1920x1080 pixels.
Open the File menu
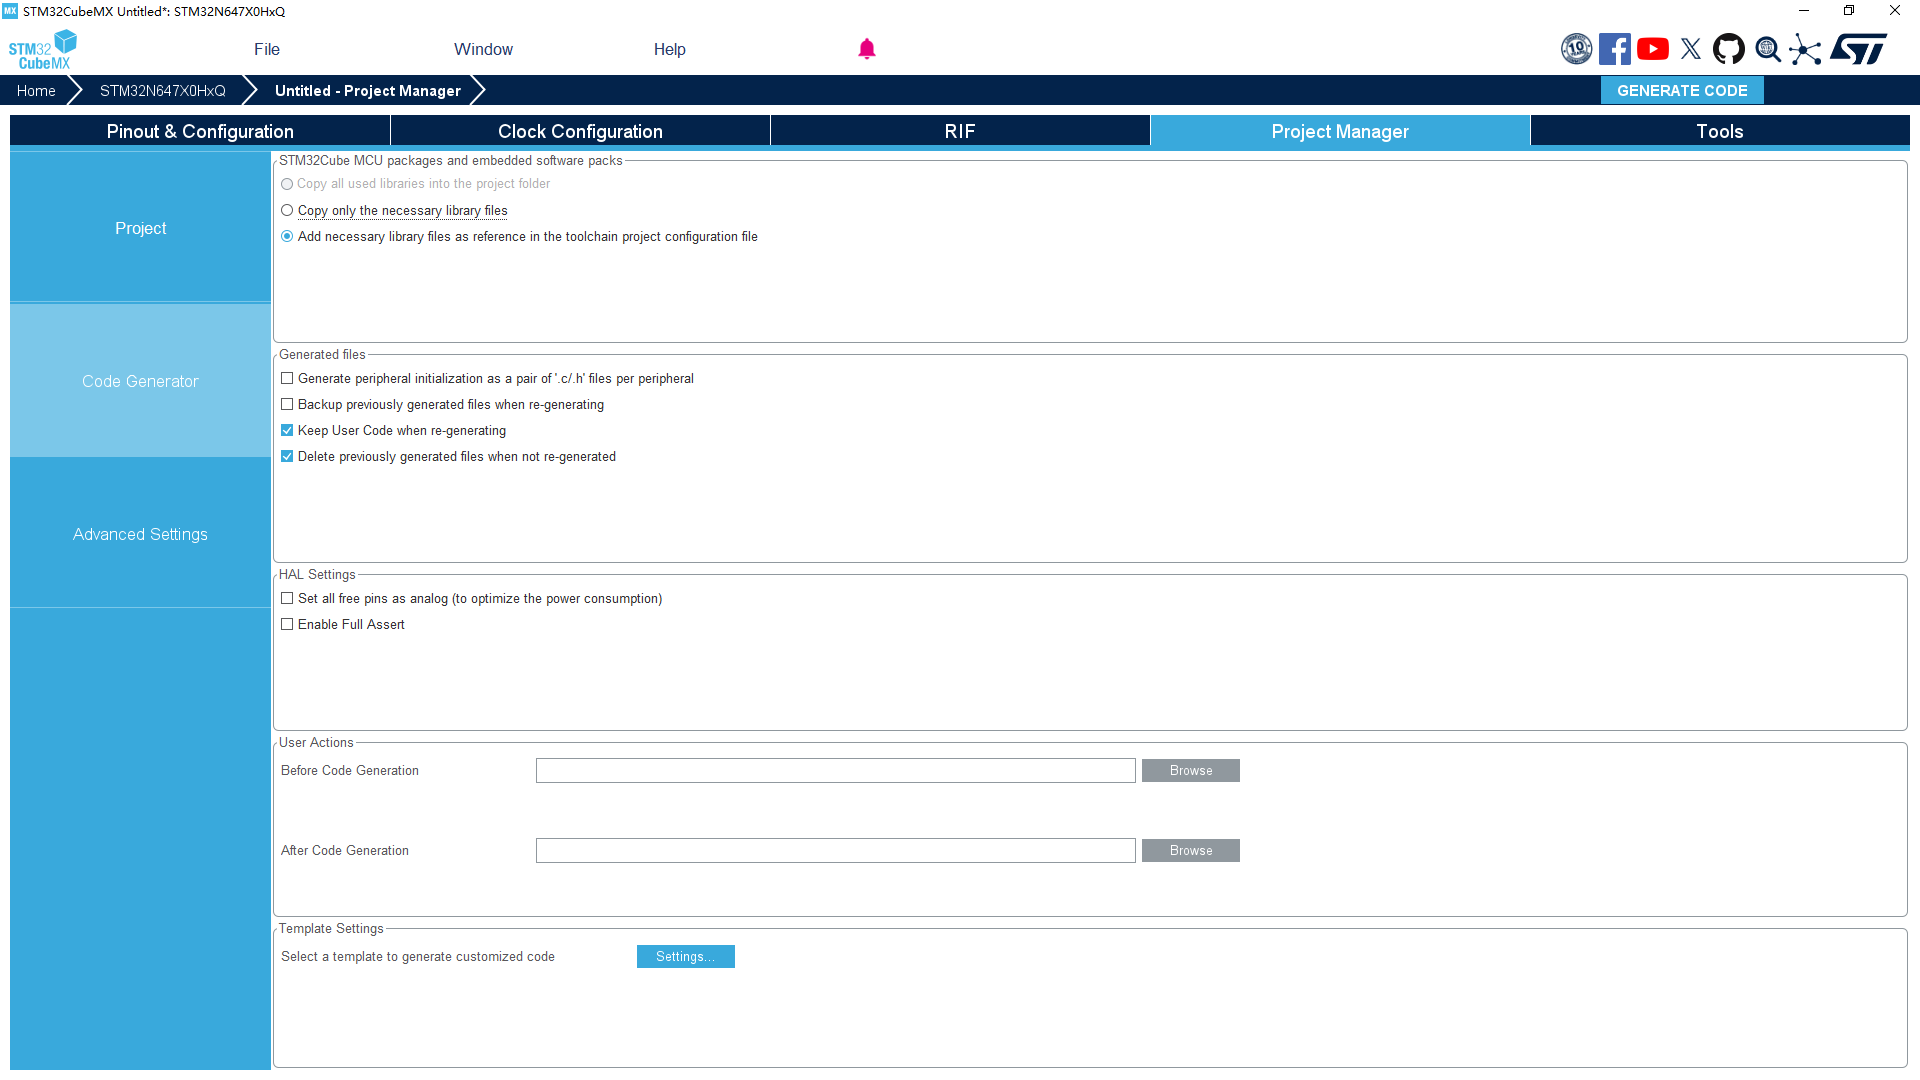coord(267,49)
